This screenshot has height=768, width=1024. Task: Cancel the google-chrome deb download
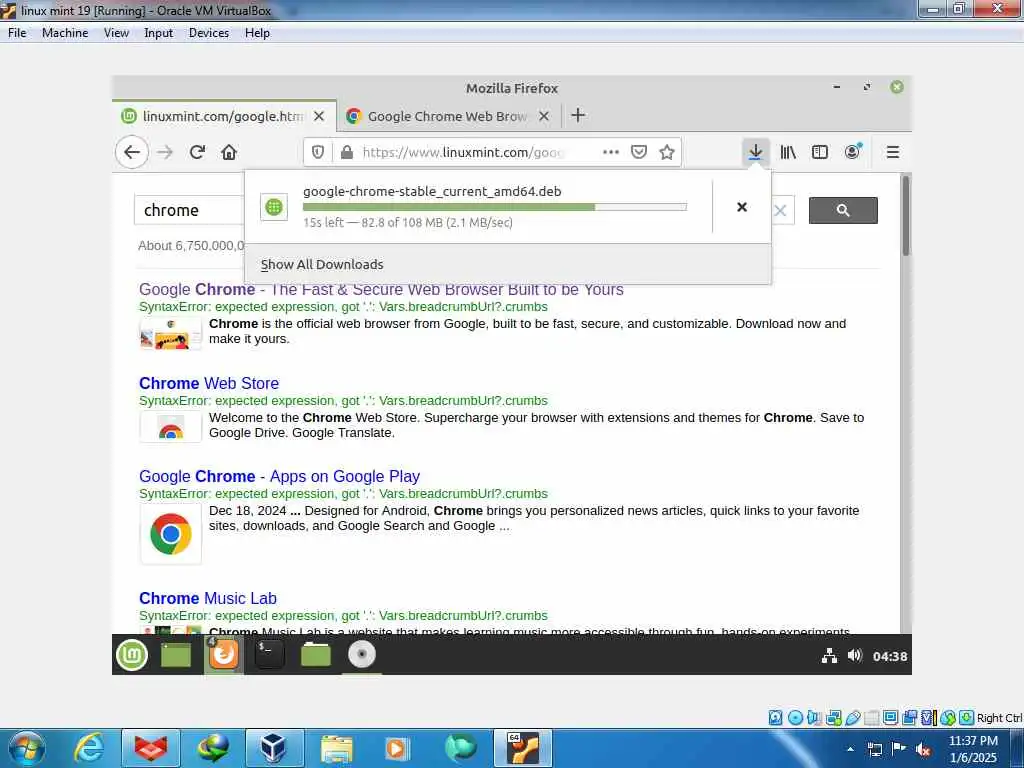[742, 207]
